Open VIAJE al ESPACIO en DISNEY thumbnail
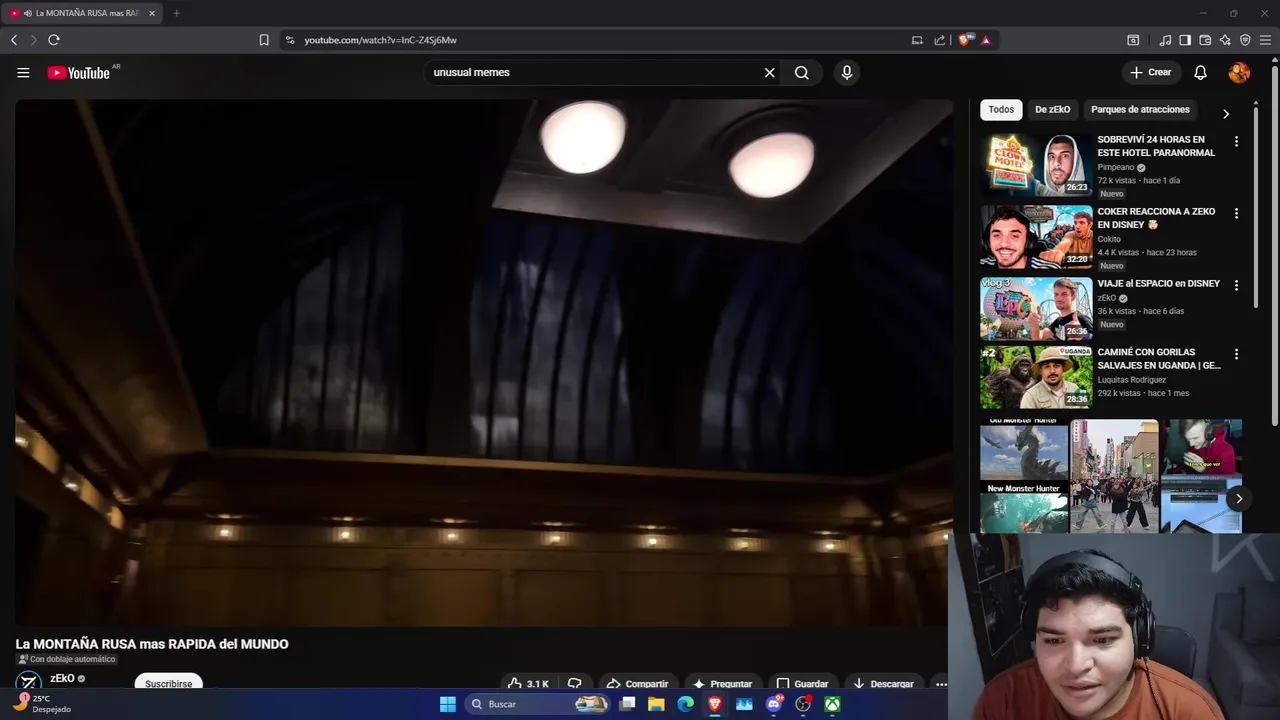Image resolution: width=1280 pixels, height=720 pixels. point(1036,309)
